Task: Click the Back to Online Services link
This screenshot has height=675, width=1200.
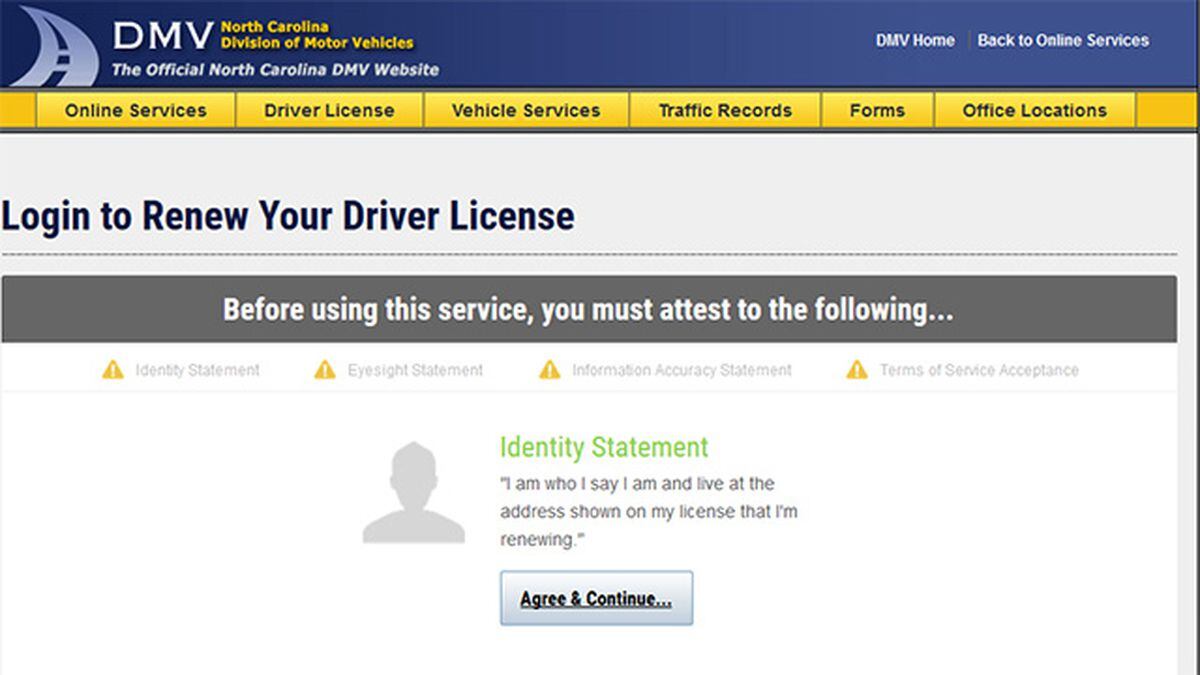Action: (x=1063, y=41)
